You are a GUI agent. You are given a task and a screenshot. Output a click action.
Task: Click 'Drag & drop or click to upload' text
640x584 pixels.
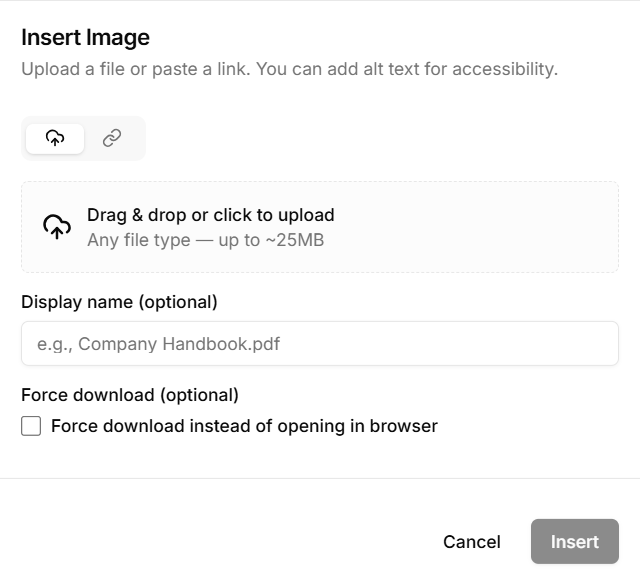click(210, 215)
